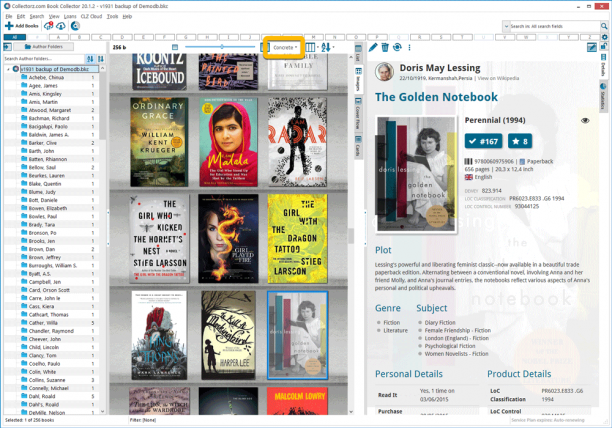Click the cloud upload icon in toolbar

tap(61, 26)
